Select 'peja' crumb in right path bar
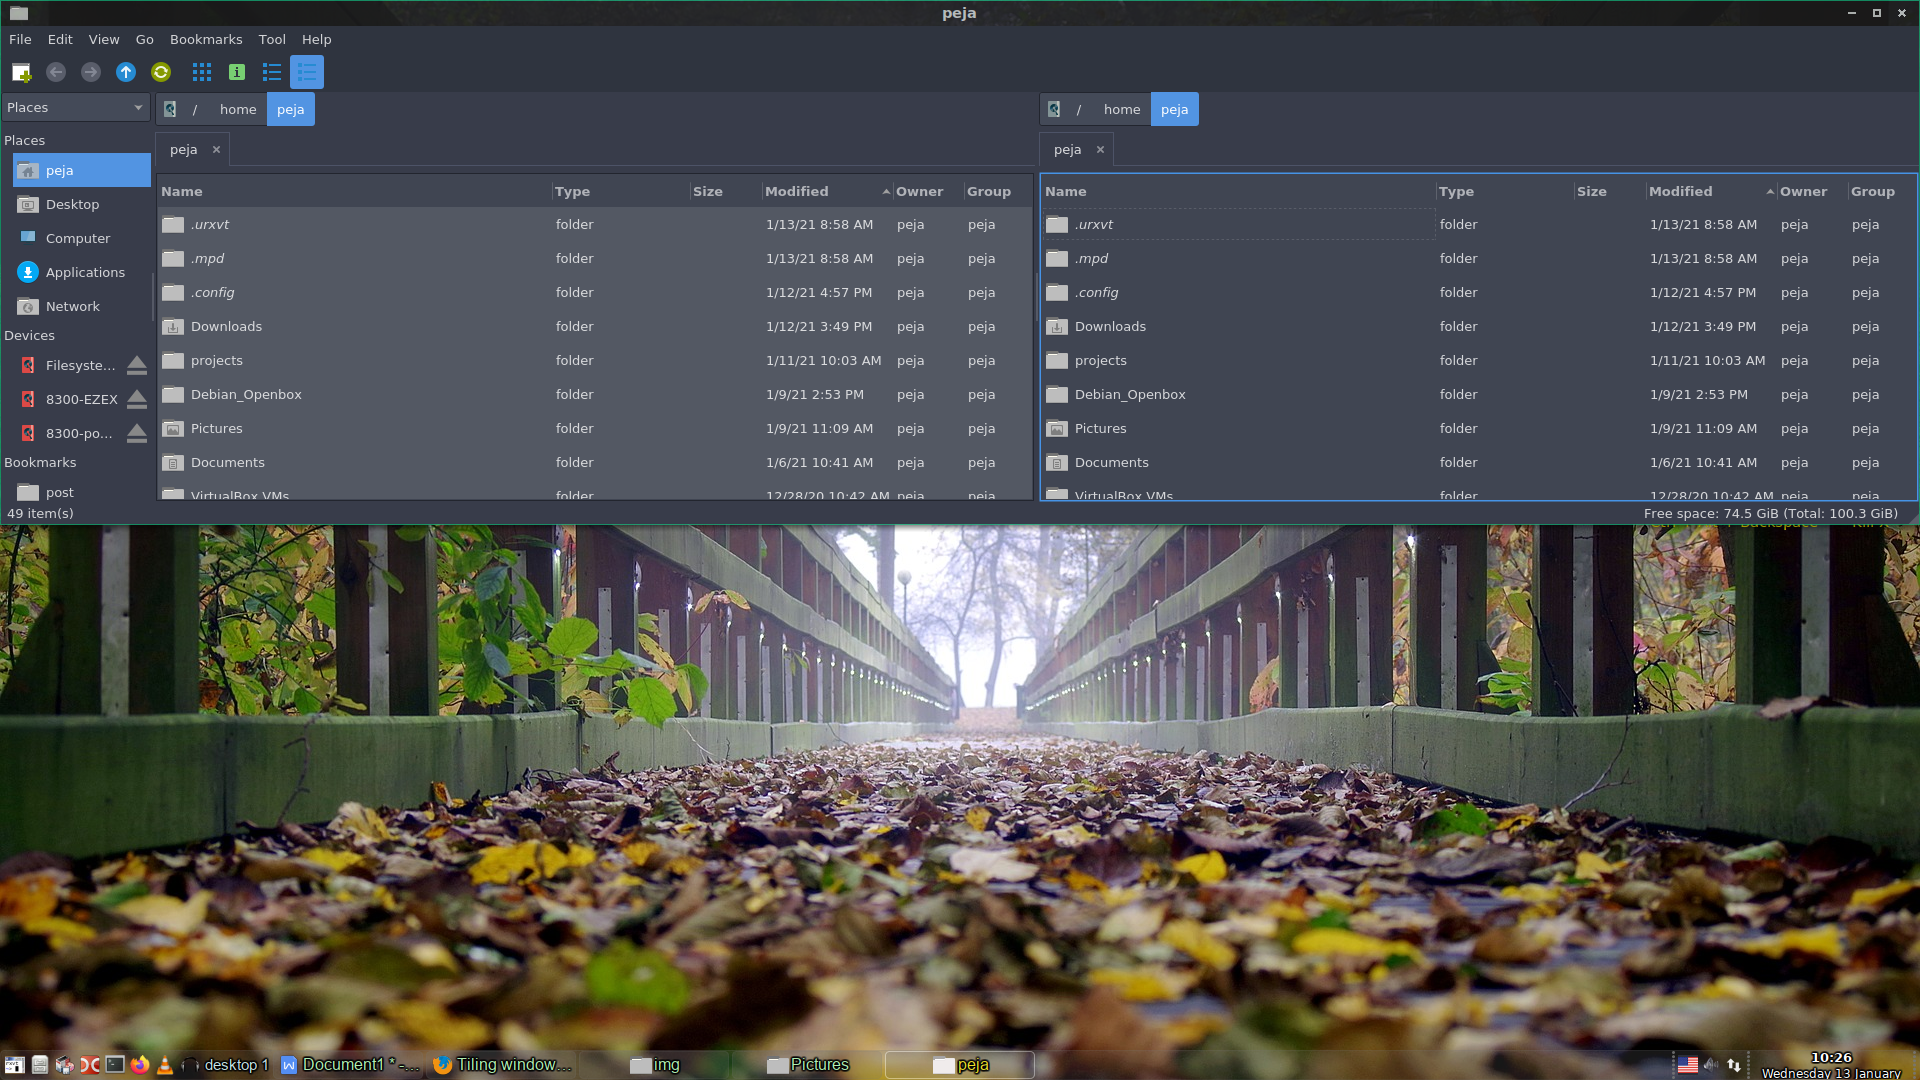 coord(1175,109)
